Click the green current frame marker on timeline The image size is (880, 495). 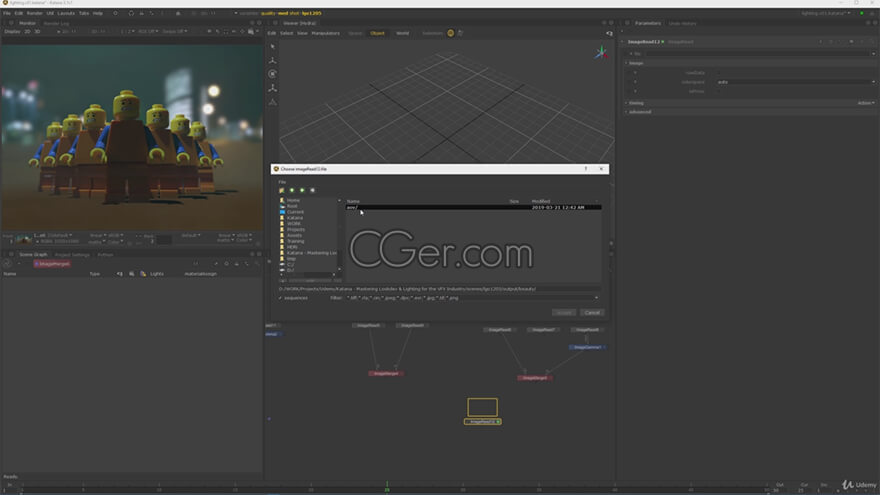pyautogui.click(x=387, y=486)
